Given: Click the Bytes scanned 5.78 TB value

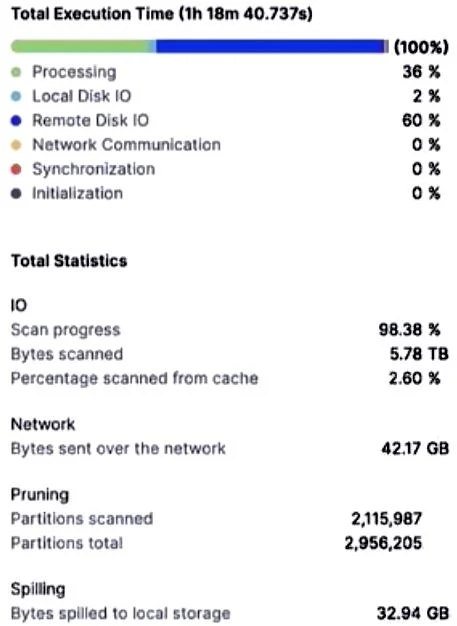Looking at the screenshot, I should [419, 354].
